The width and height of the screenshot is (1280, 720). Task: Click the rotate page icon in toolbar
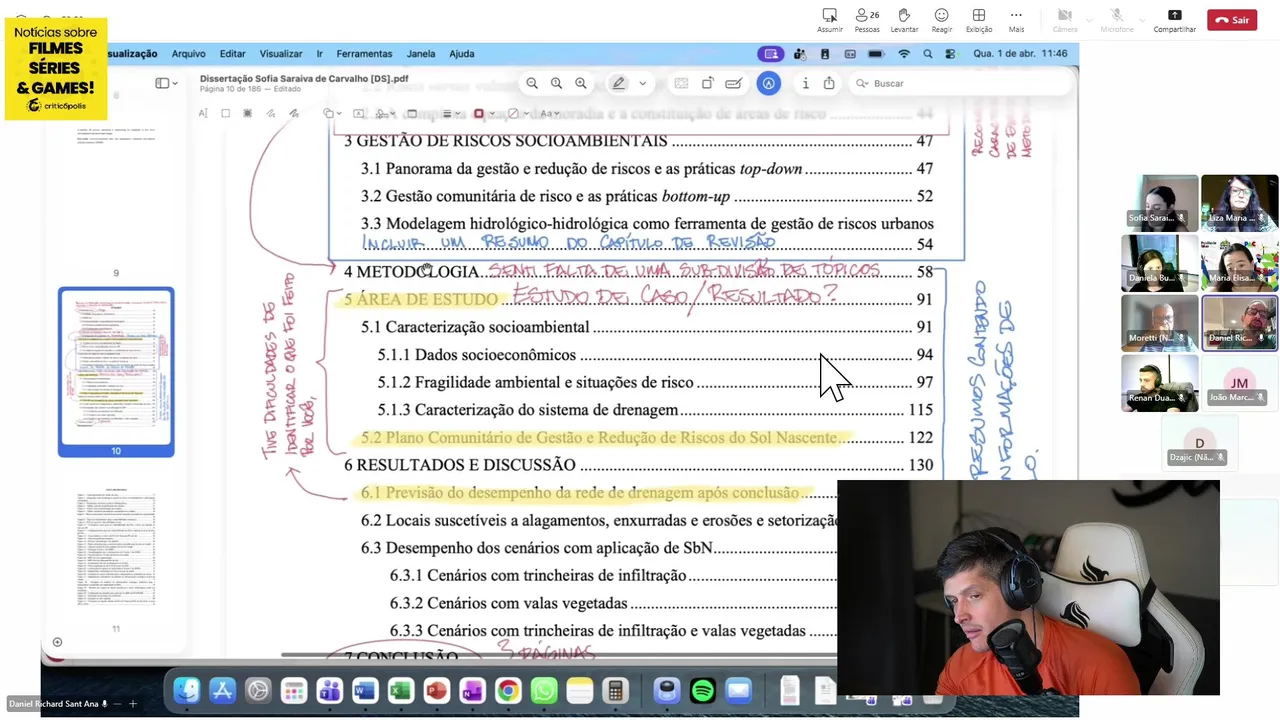708,83
